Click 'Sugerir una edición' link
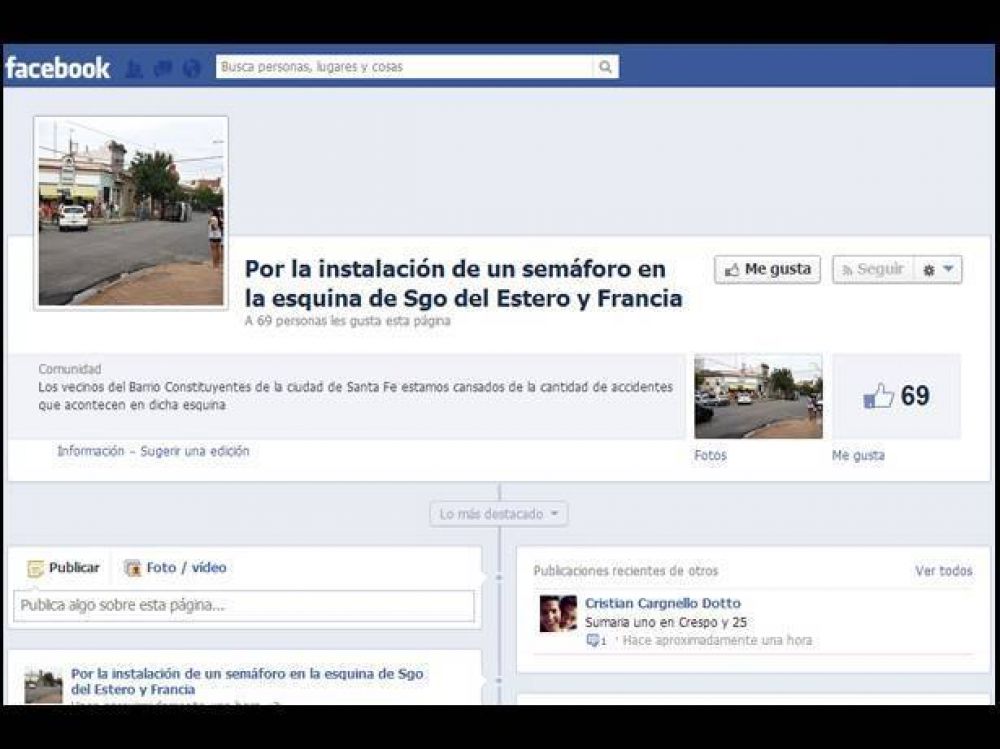Screen dimensions: 1000x749 tap(195, 451)
